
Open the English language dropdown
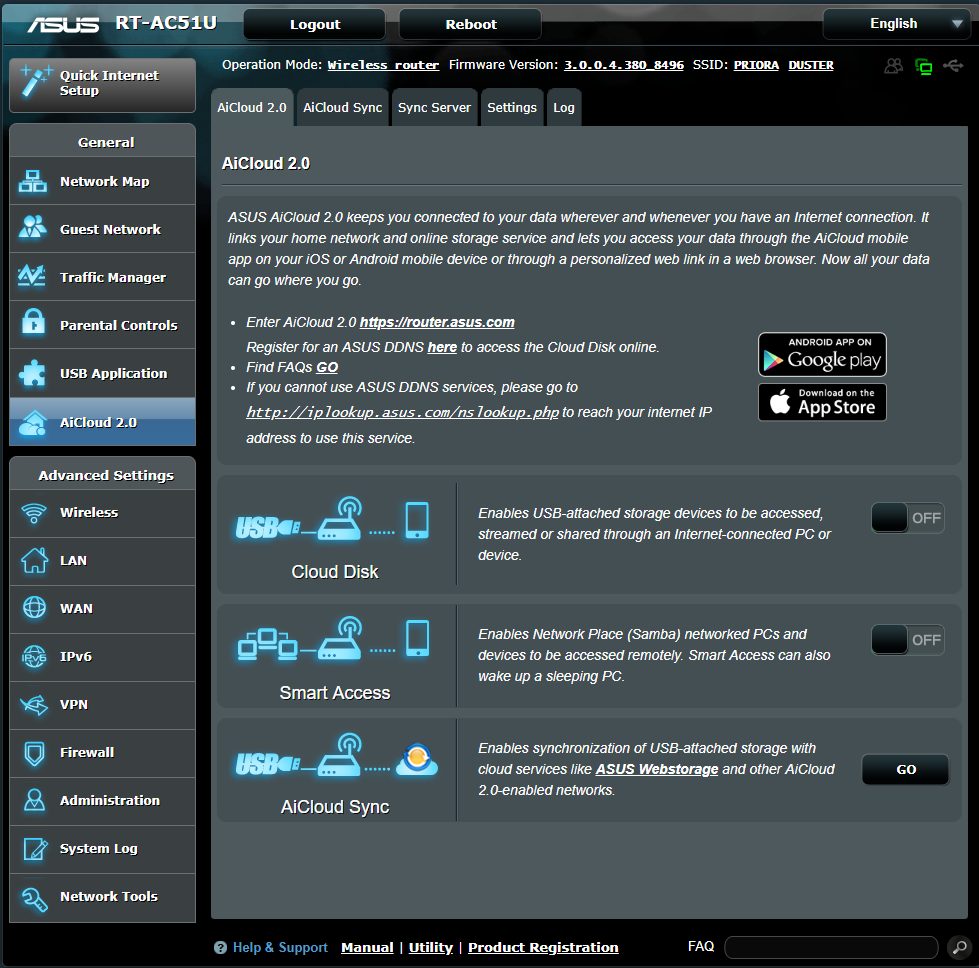pyautogui.click(x=897, y=24)
